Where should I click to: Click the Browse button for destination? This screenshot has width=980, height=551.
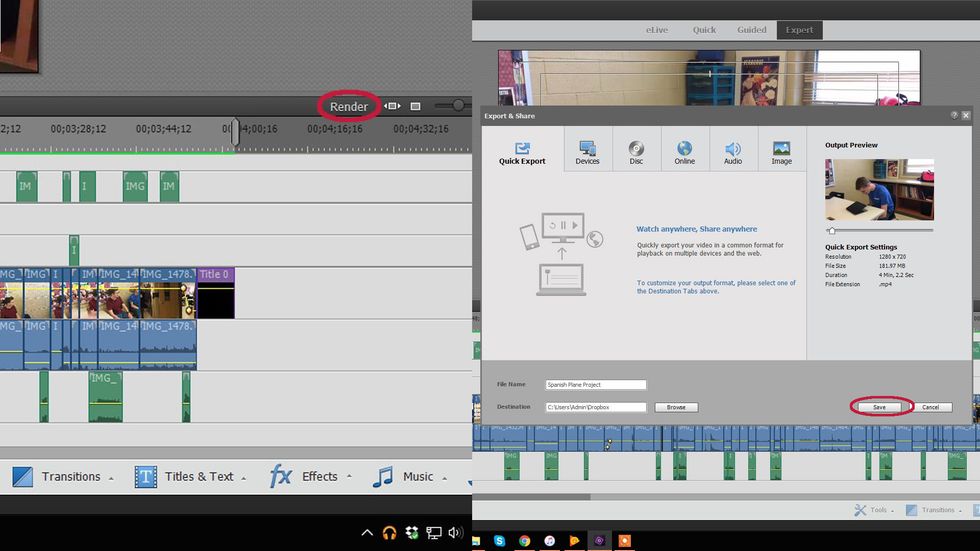(676, 408)
